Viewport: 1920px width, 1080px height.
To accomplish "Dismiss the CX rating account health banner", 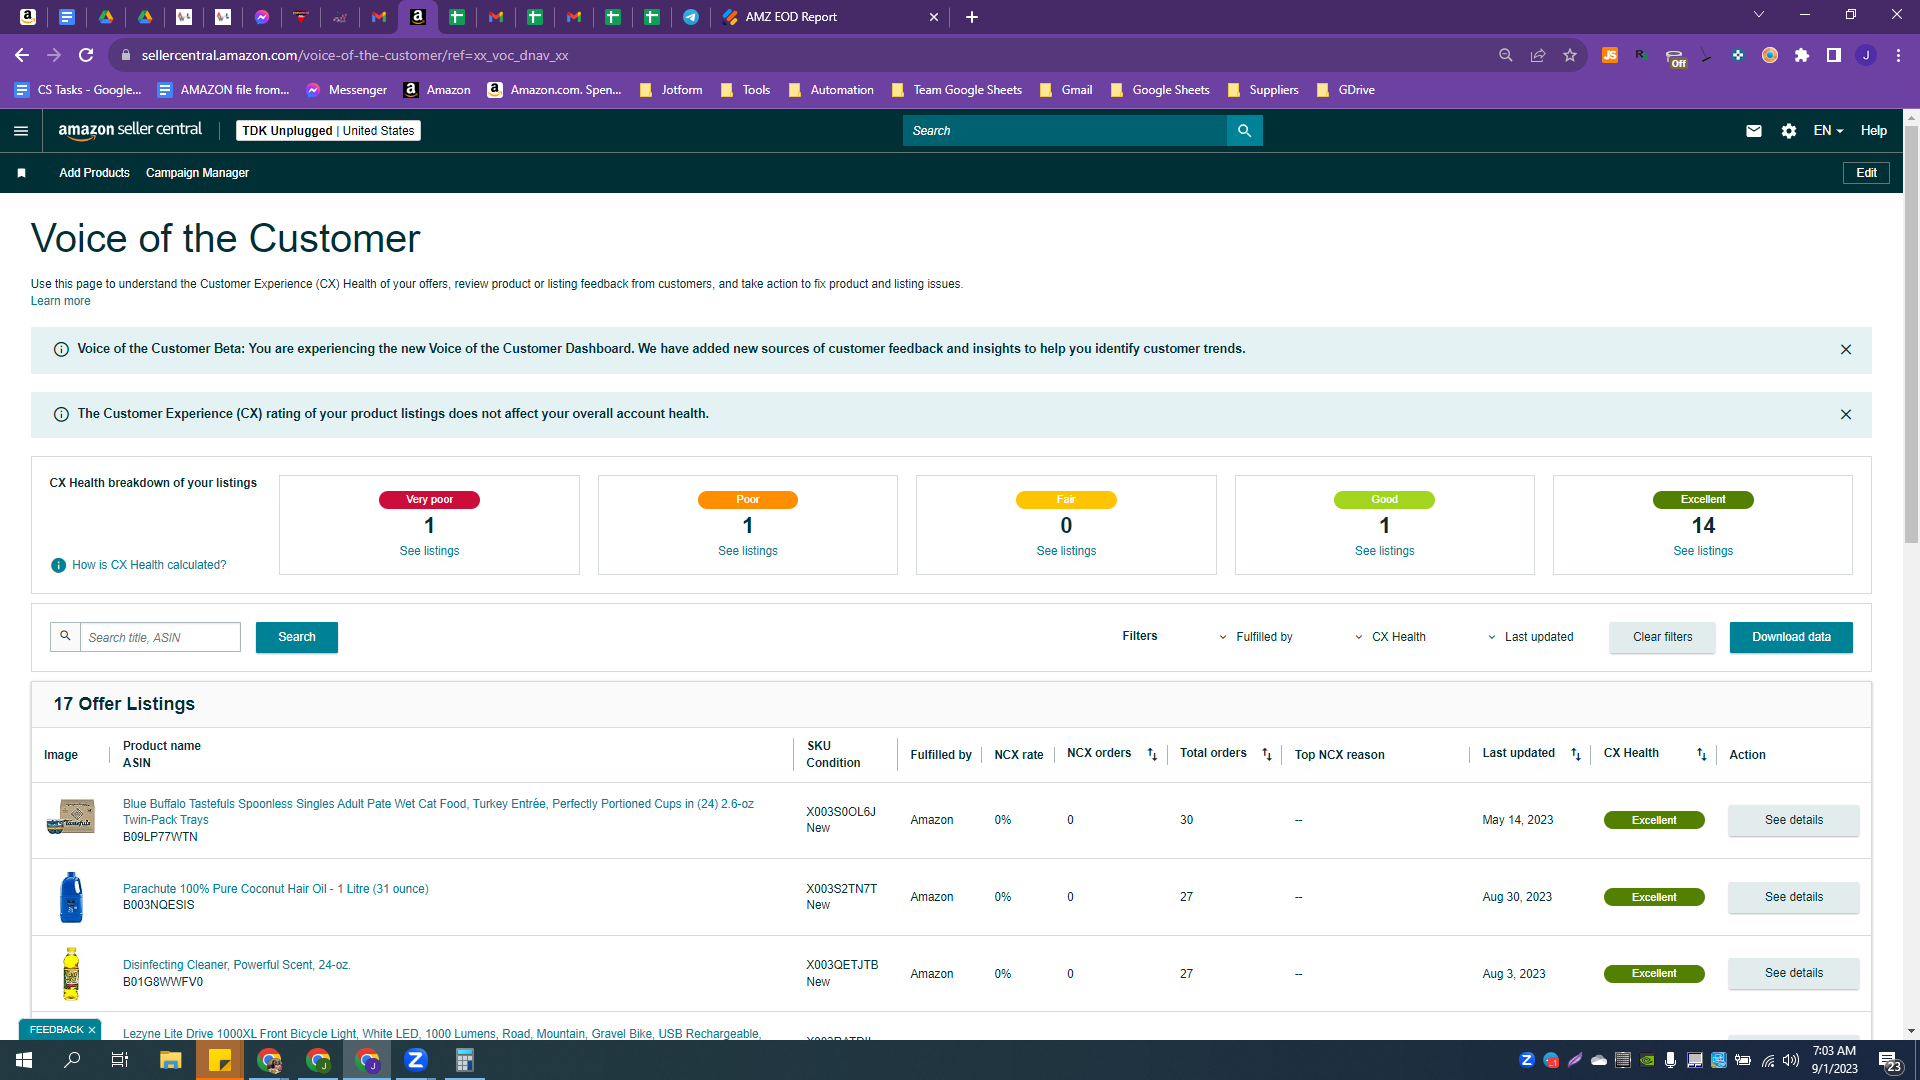I will [1846, 415].
